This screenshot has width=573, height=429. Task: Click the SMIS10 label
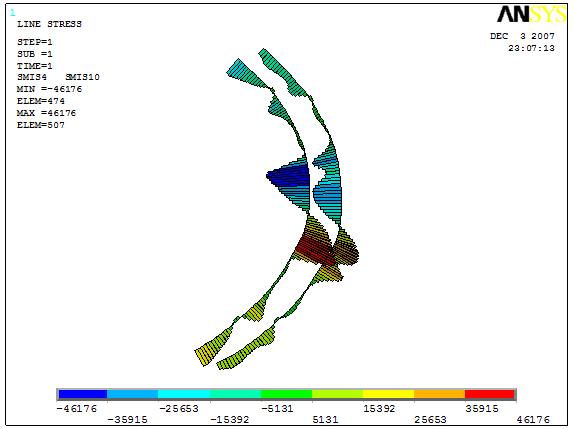pos(82,77)
